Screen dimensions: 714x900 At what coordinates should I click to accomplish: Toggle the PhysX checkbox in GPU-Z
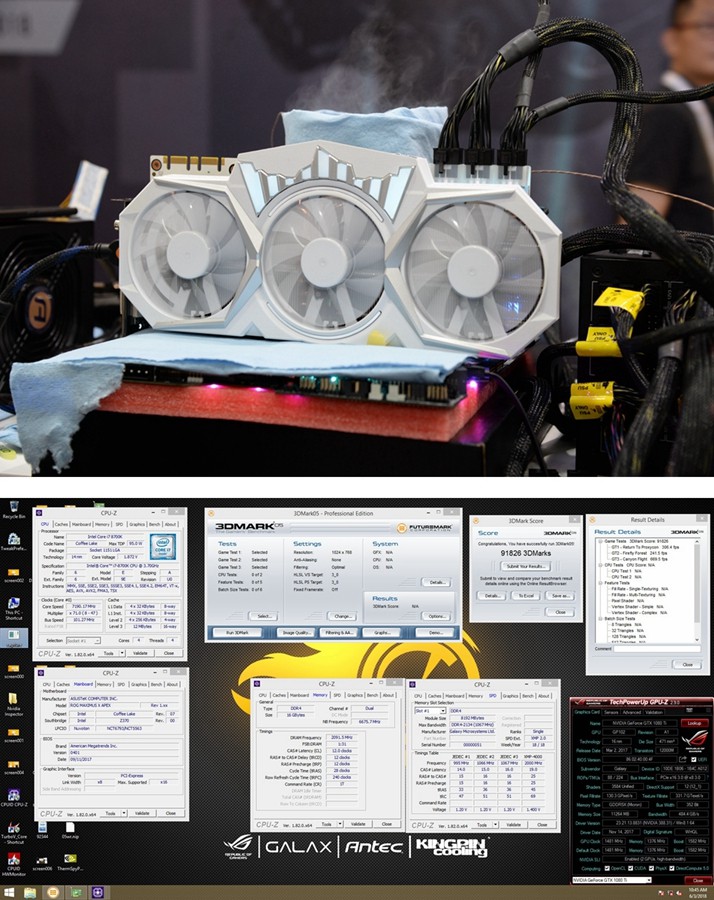[652, 868]
